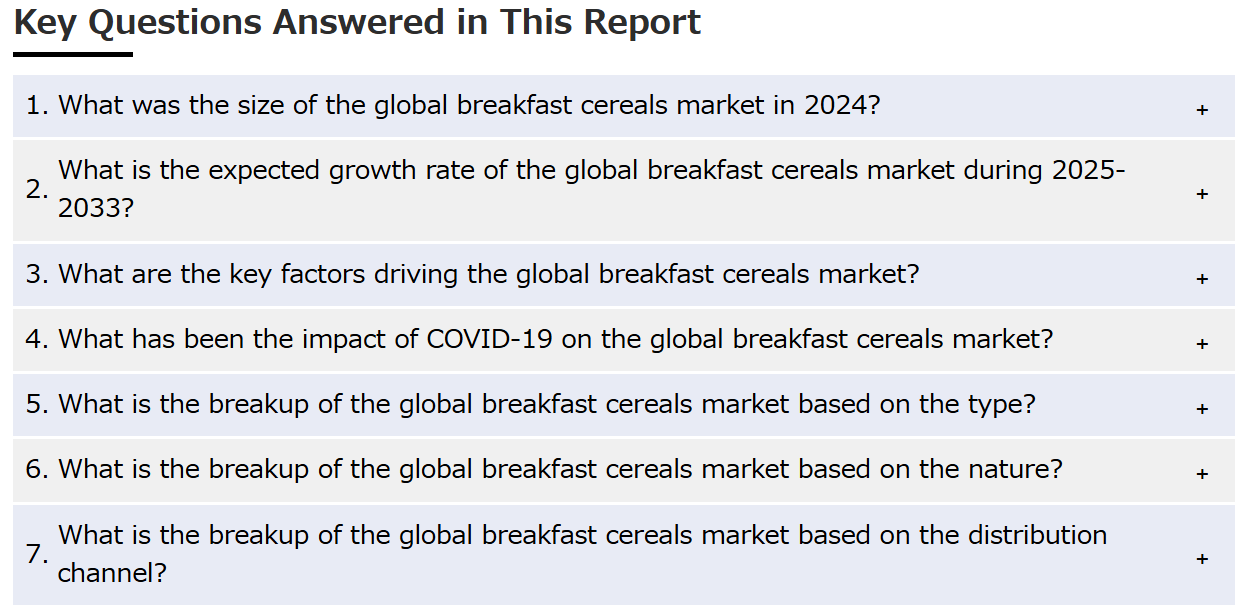The width and height of the screenshot is (1248, 605).
Task: Click the plus icon on the key driving factors row
Action: pyautogui.click(x=1202, y=279)
